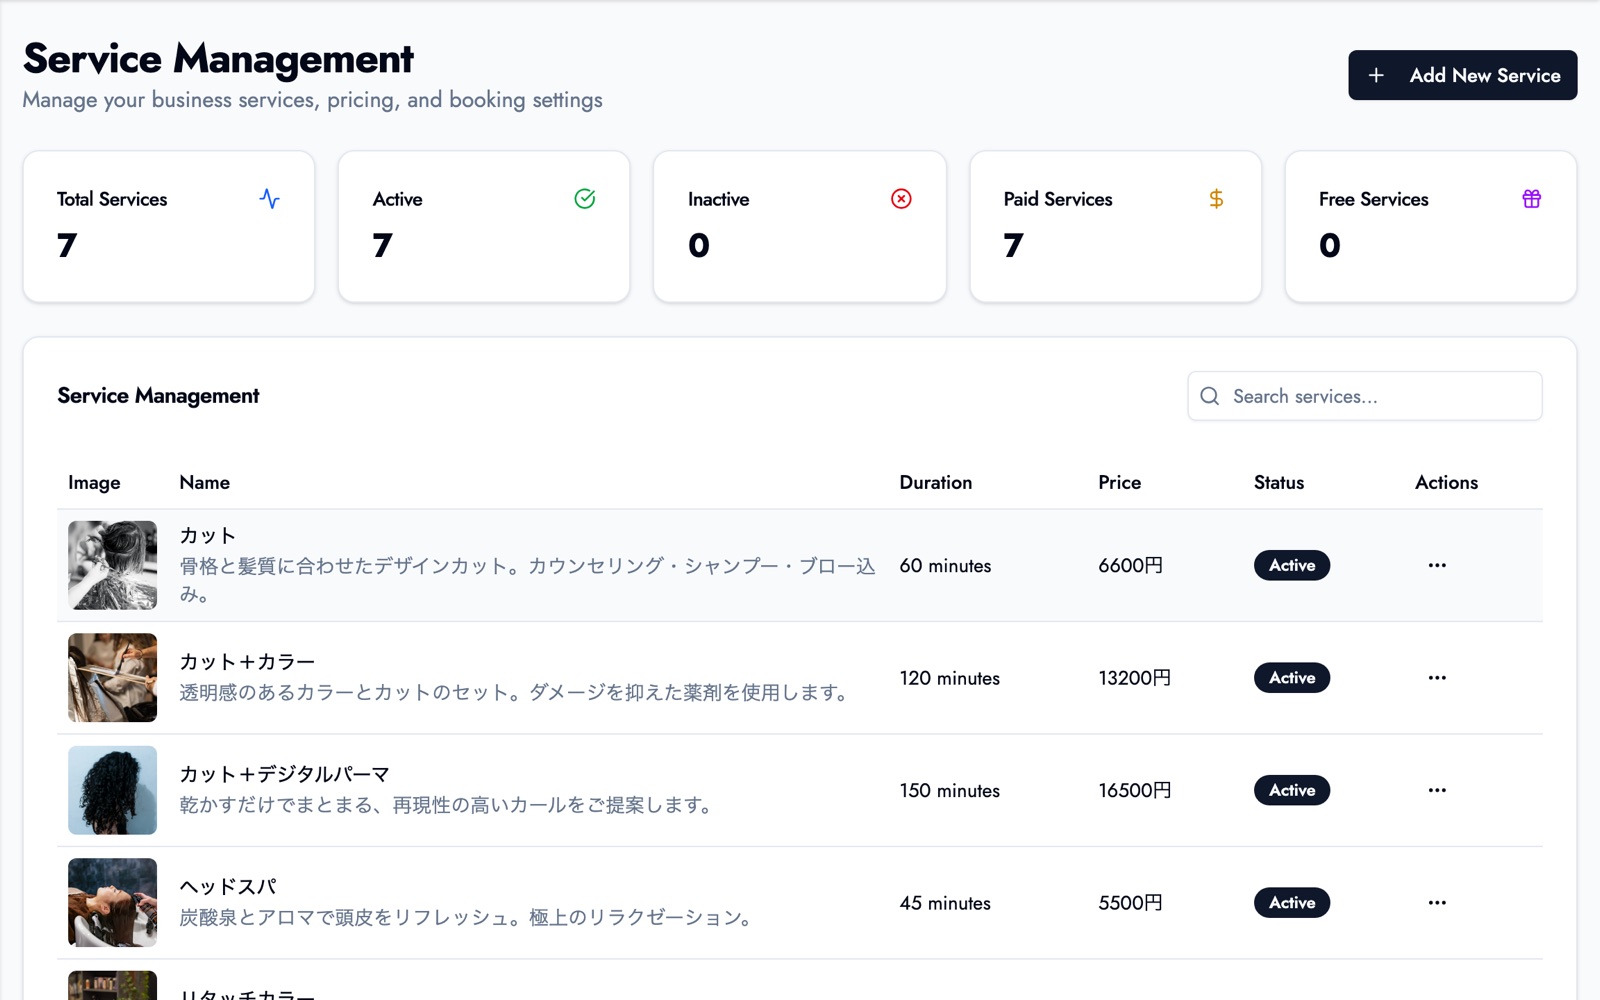Click the Status column header

[1278, 482]
